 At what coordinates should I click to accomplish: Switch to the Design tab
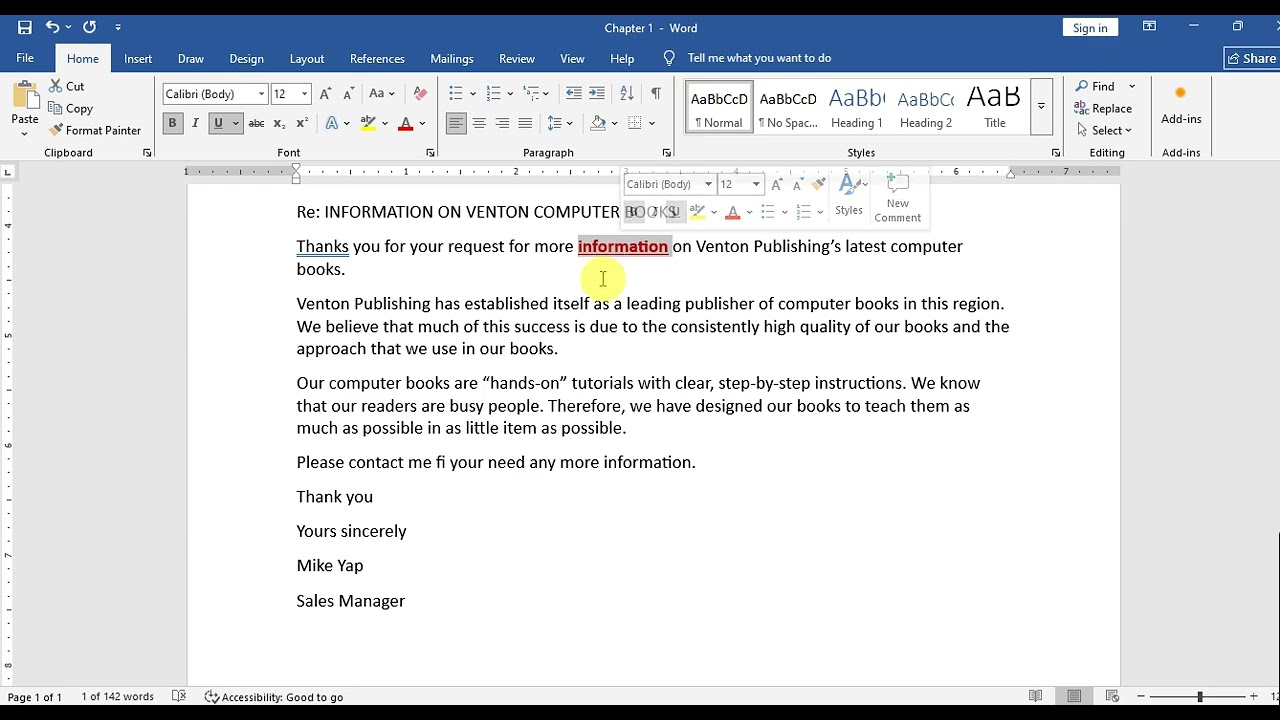pos(246,58)
